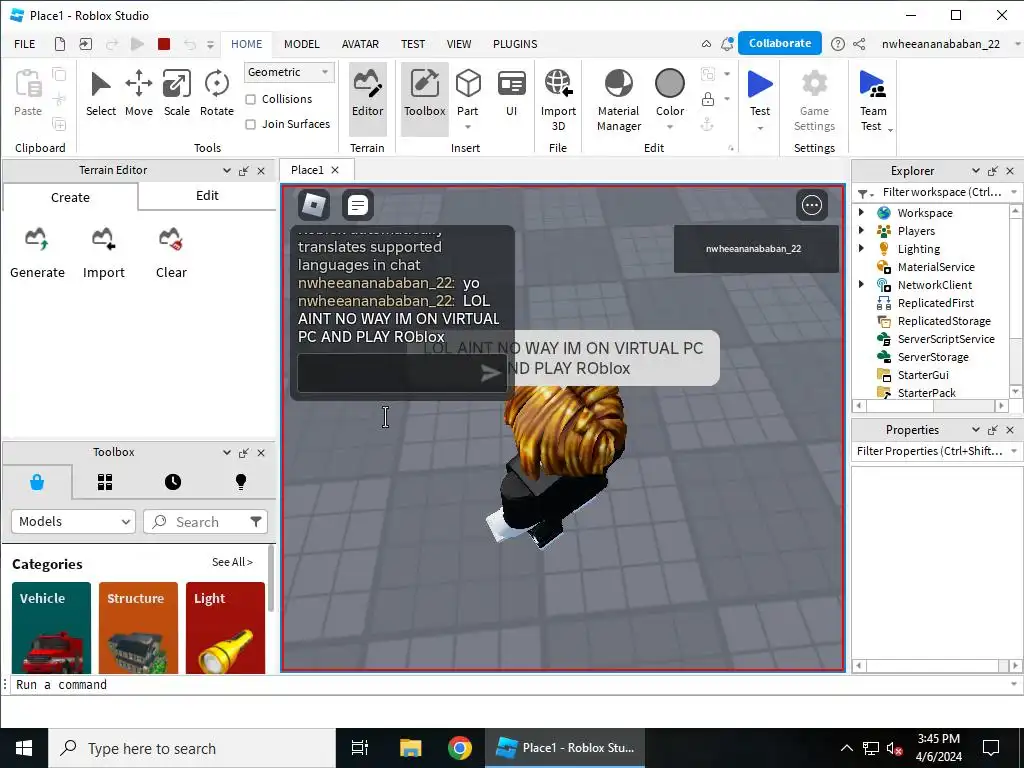Expand the Workspace tree node
The width and height of the screenshot is (1024, 768).
click(x=861, y=212)
